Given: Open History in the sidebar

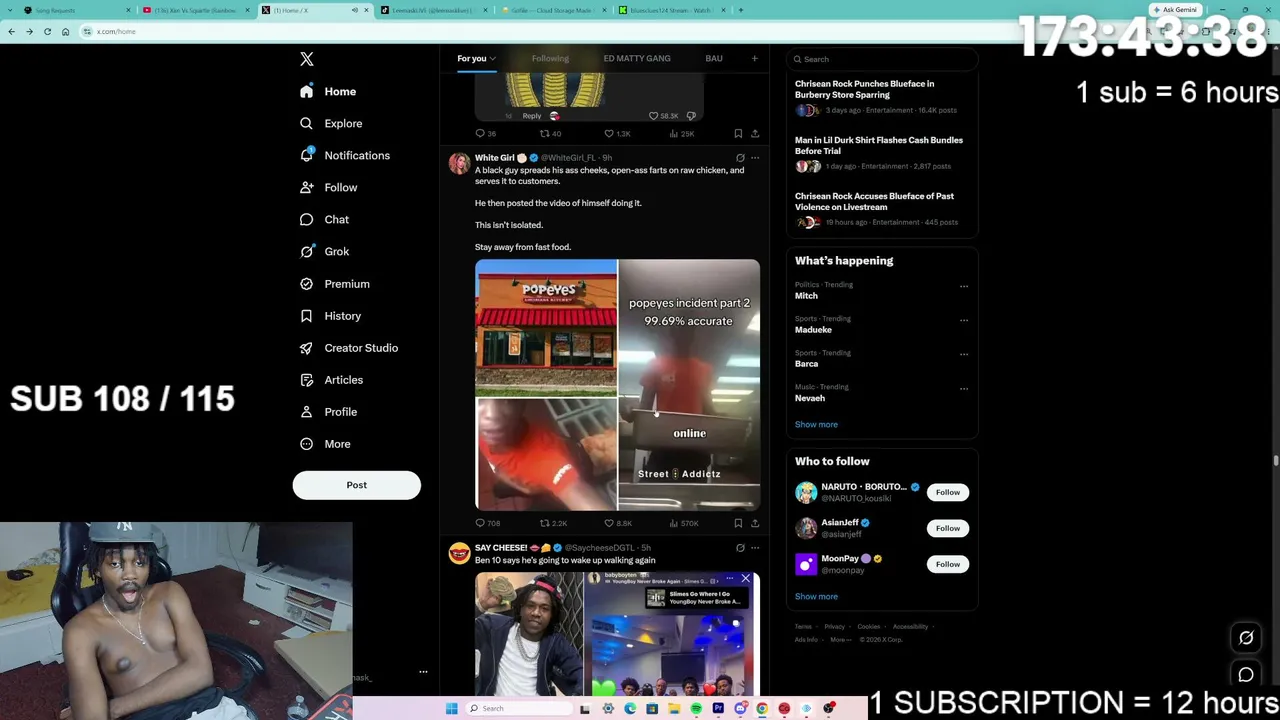Looking at the screenshot, I should [330, 315].
